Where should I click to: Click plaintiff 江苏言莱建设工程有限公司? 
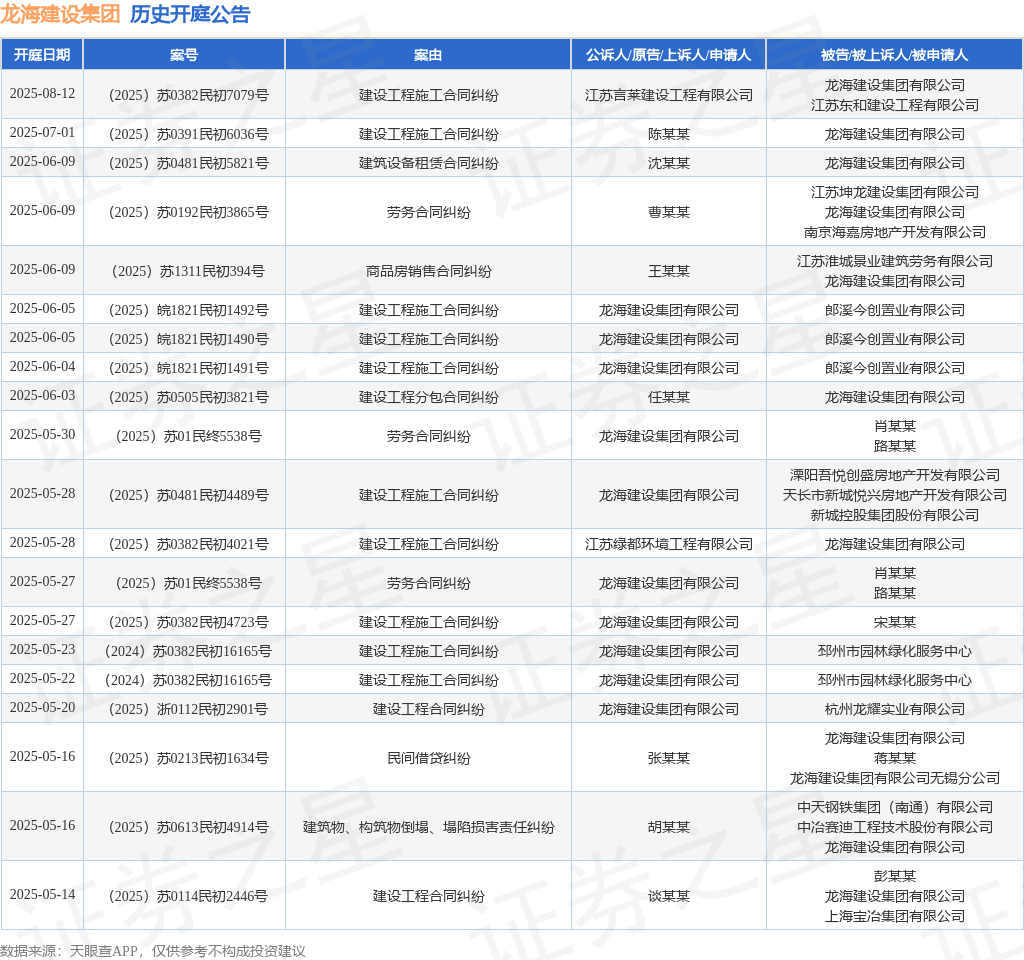point(669,95)
